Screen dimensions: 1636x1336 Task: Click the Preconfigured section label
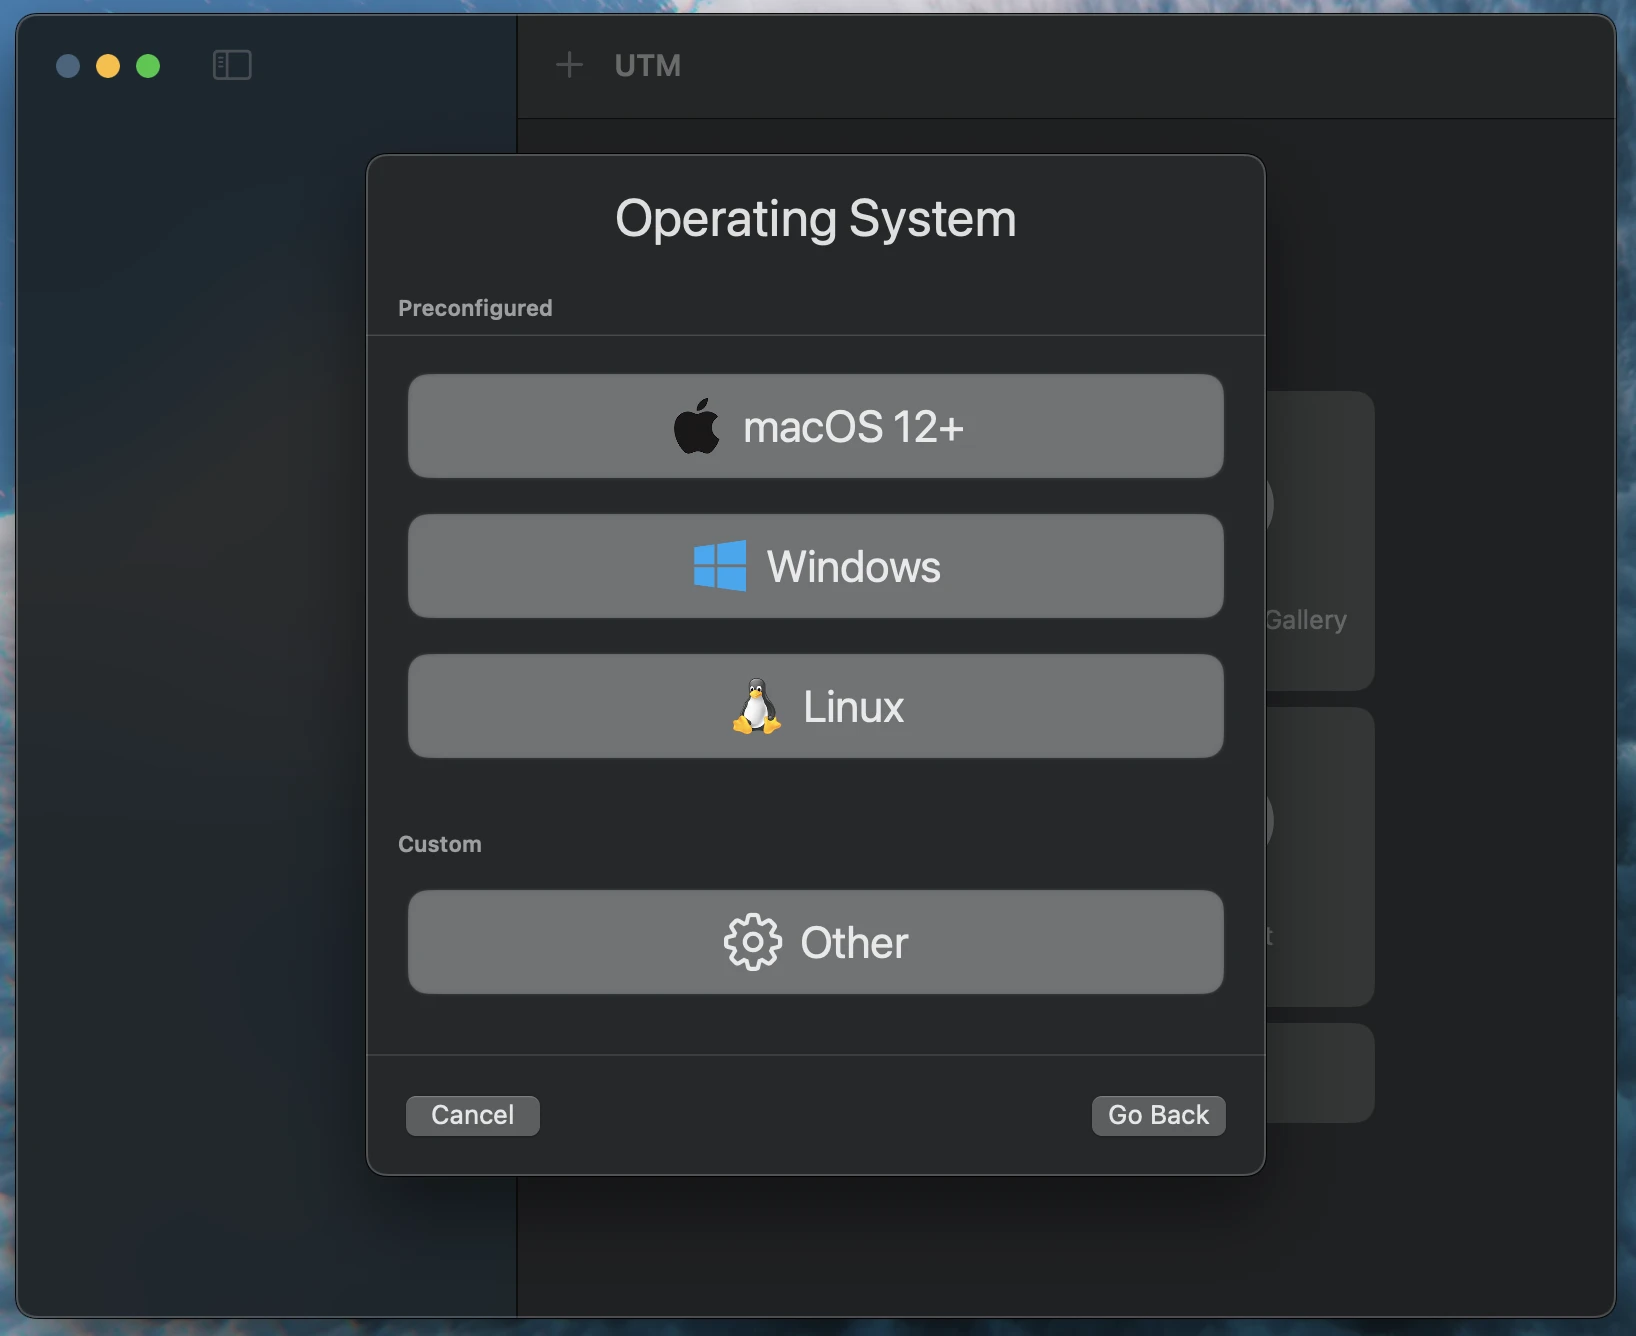[x=475, y=308]
